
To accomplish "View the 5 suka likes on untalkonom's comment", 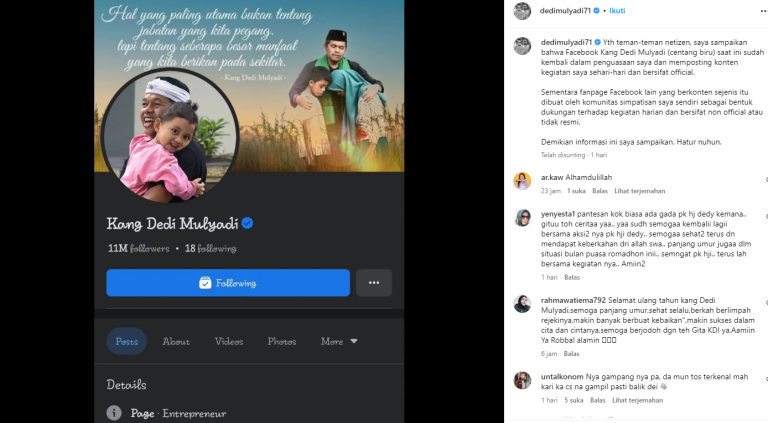I will (573, 400).
